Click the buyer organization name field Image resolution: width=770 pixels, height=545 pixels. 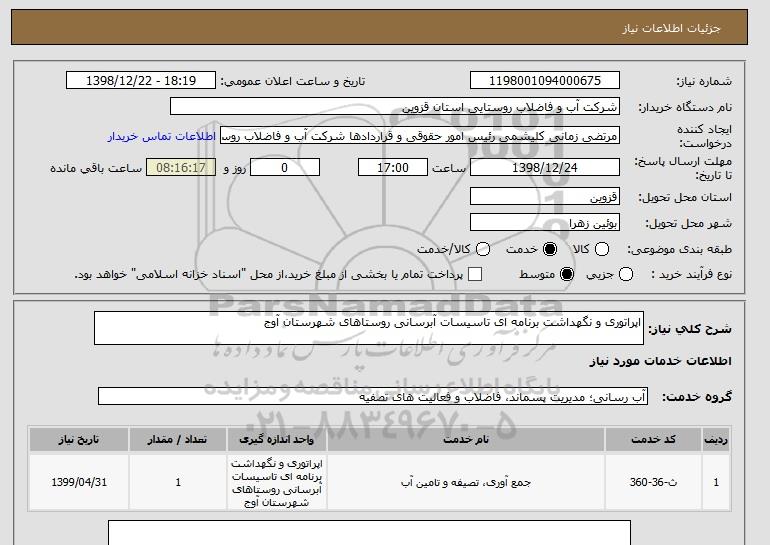coord(395,107)
